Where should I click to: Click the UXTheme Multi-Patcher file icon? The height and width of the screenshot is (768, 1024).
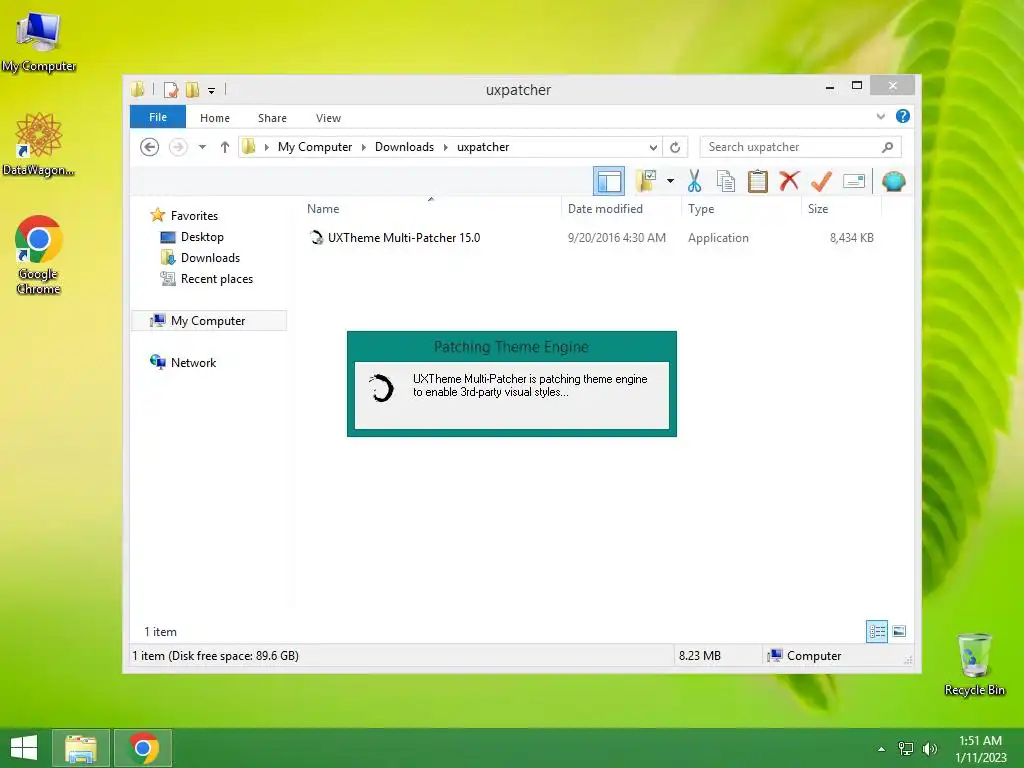316,238
